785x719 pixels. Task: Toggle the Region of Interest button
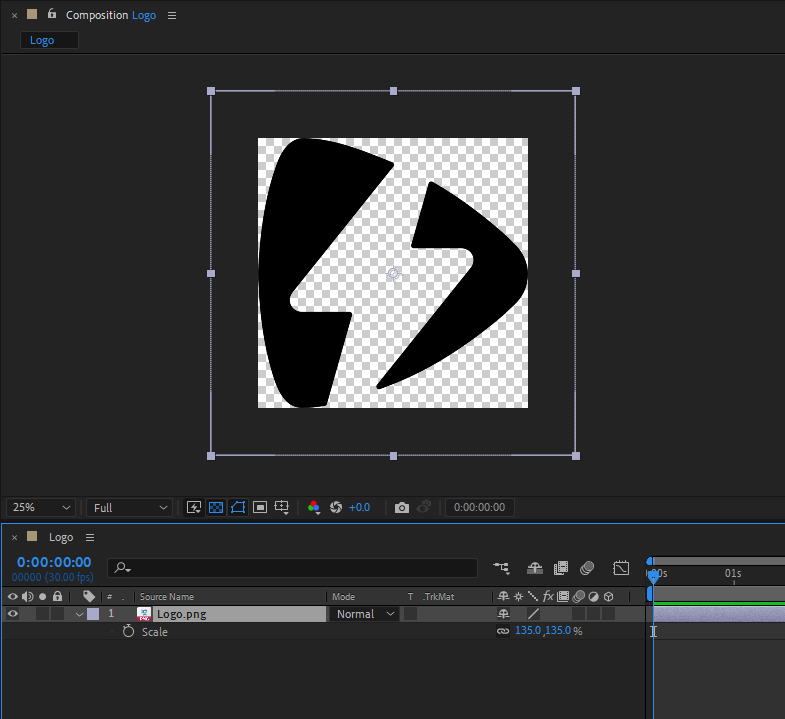(260, 507)
